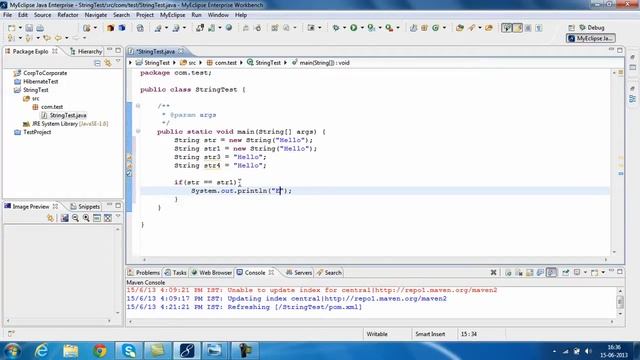This screenshot has width=640, height=360.
Task: Open Image Preview view menu triangle
Action: pos(118,217)
